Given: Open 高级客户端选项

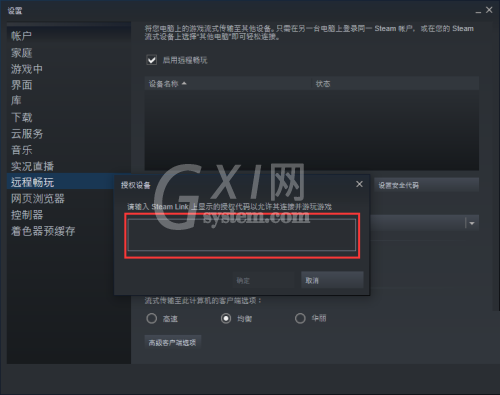Looking at the screenshot, I should pyautogui.click(x=173, y=342).
